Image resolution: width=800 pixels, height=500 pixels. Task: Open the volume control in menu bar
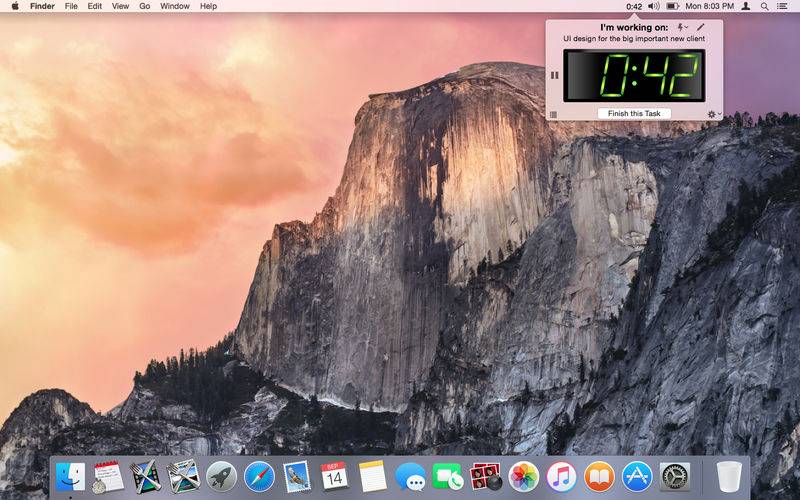click(x=654, y=6)
